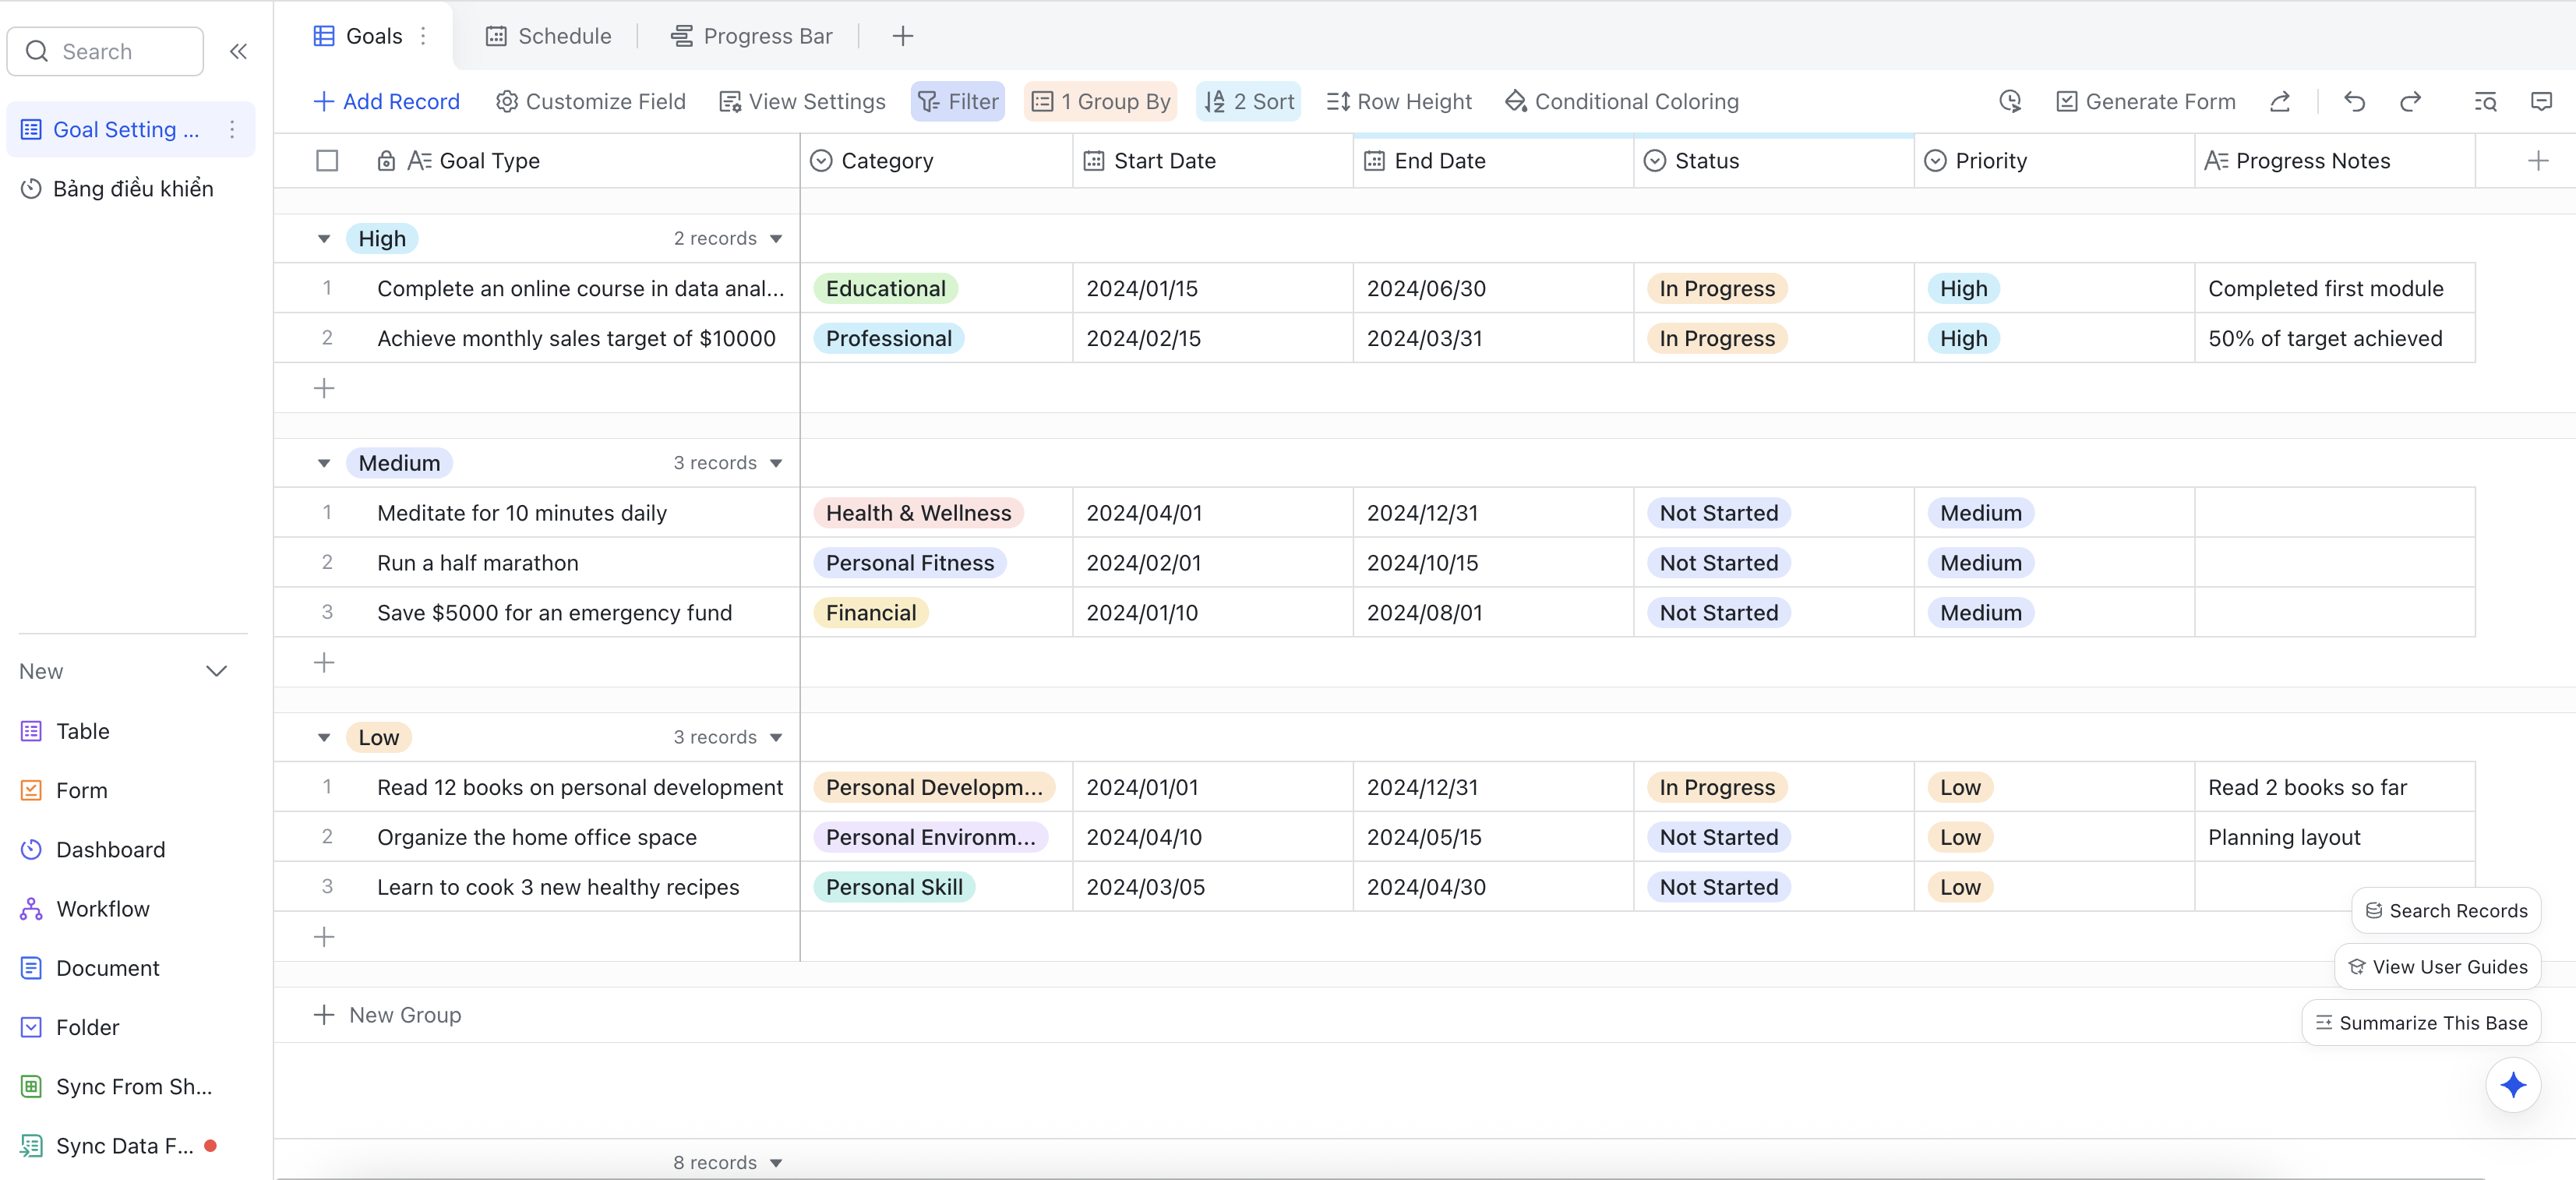This screenshot has width=2576, height=1180.
Task: Select 'Run a half marathon' cell
Action: [537, 563]
